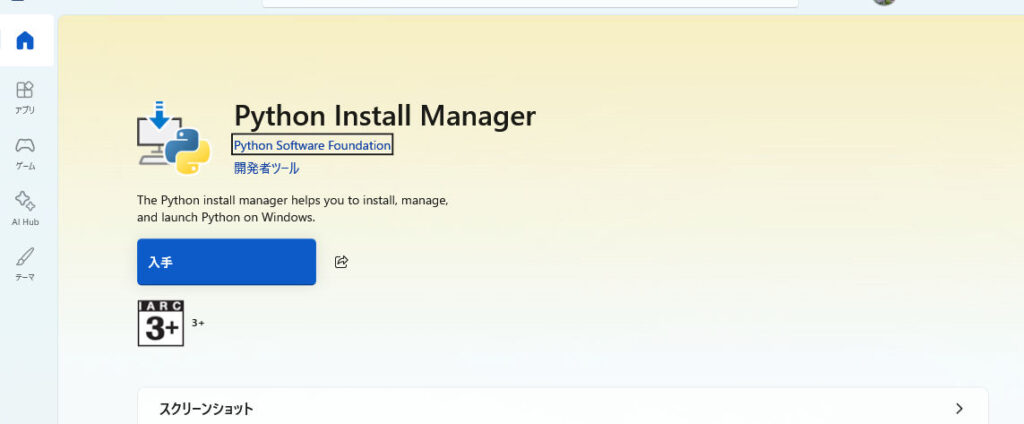Open the テーマ (Themes) section
This screenshot has width=1024, height=424.
coord(25,262)
